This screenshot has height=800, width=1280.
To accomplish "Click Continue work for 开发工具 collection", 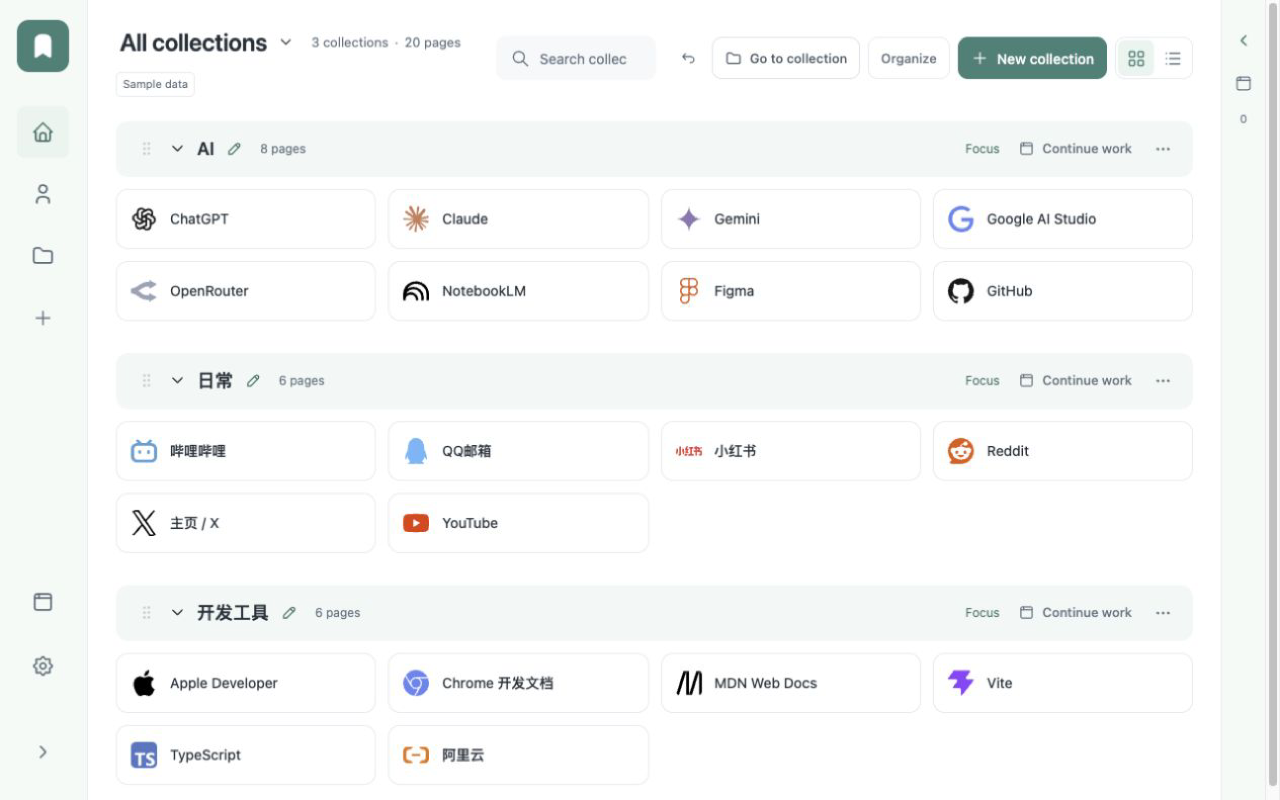I will coord(1076,613).
